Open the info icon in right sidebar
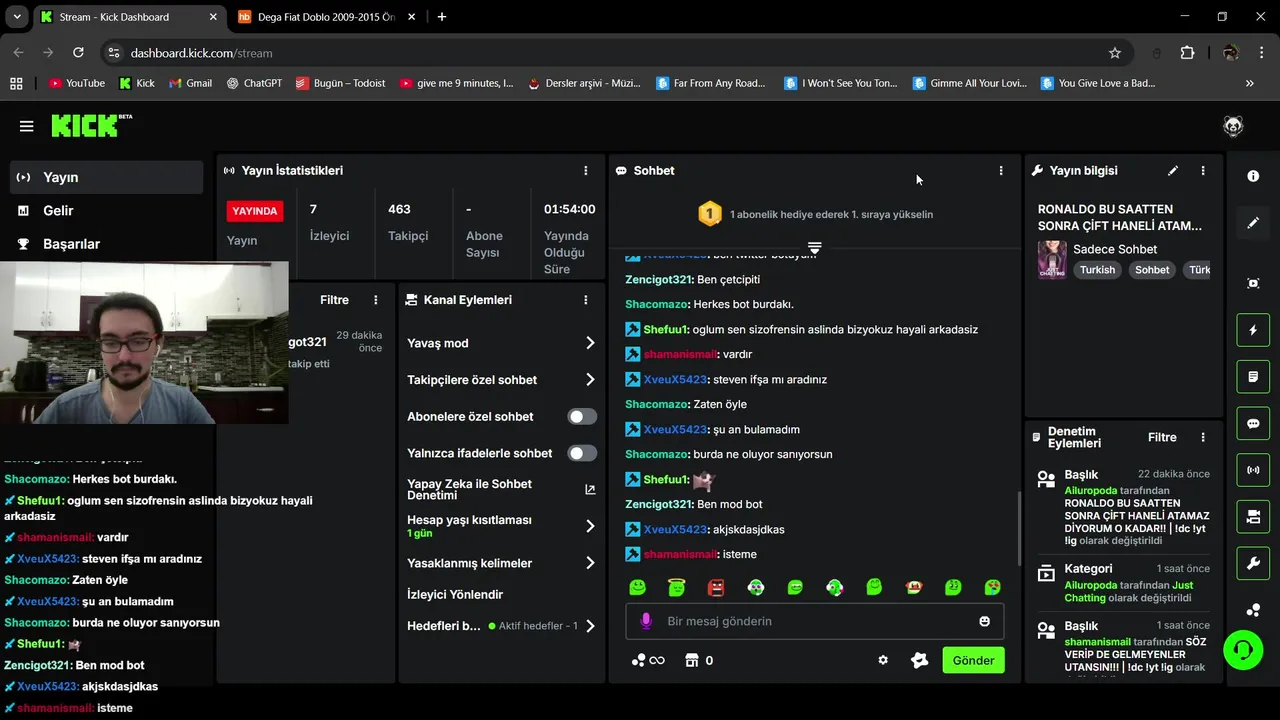The width and height of the screenshot is (1280, 720). point(1253,176)
